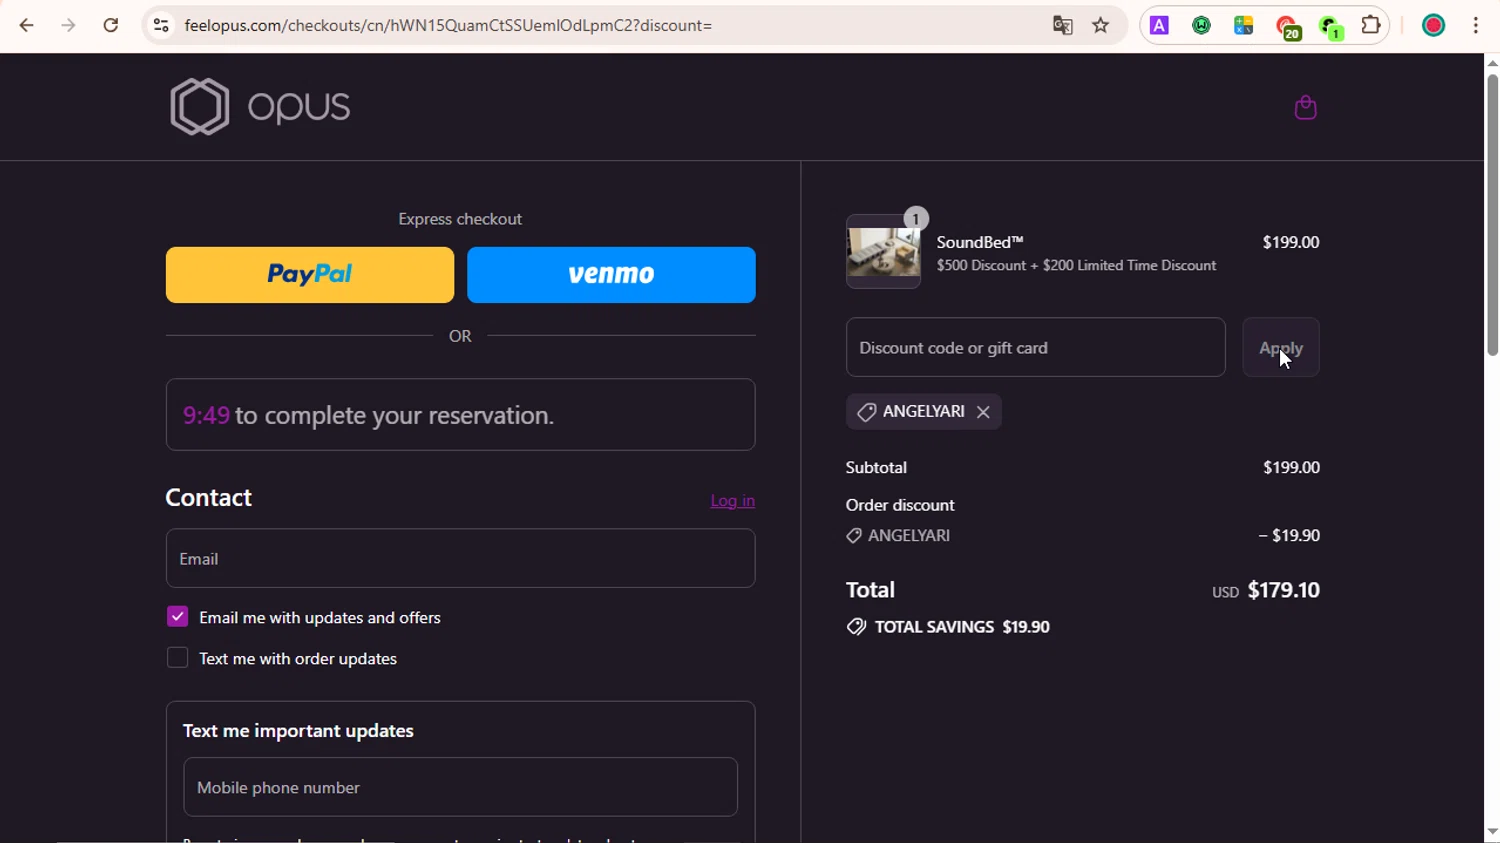1500x843 pixels.
Task: Open site information icon in address bar
Action: [160, 25]
